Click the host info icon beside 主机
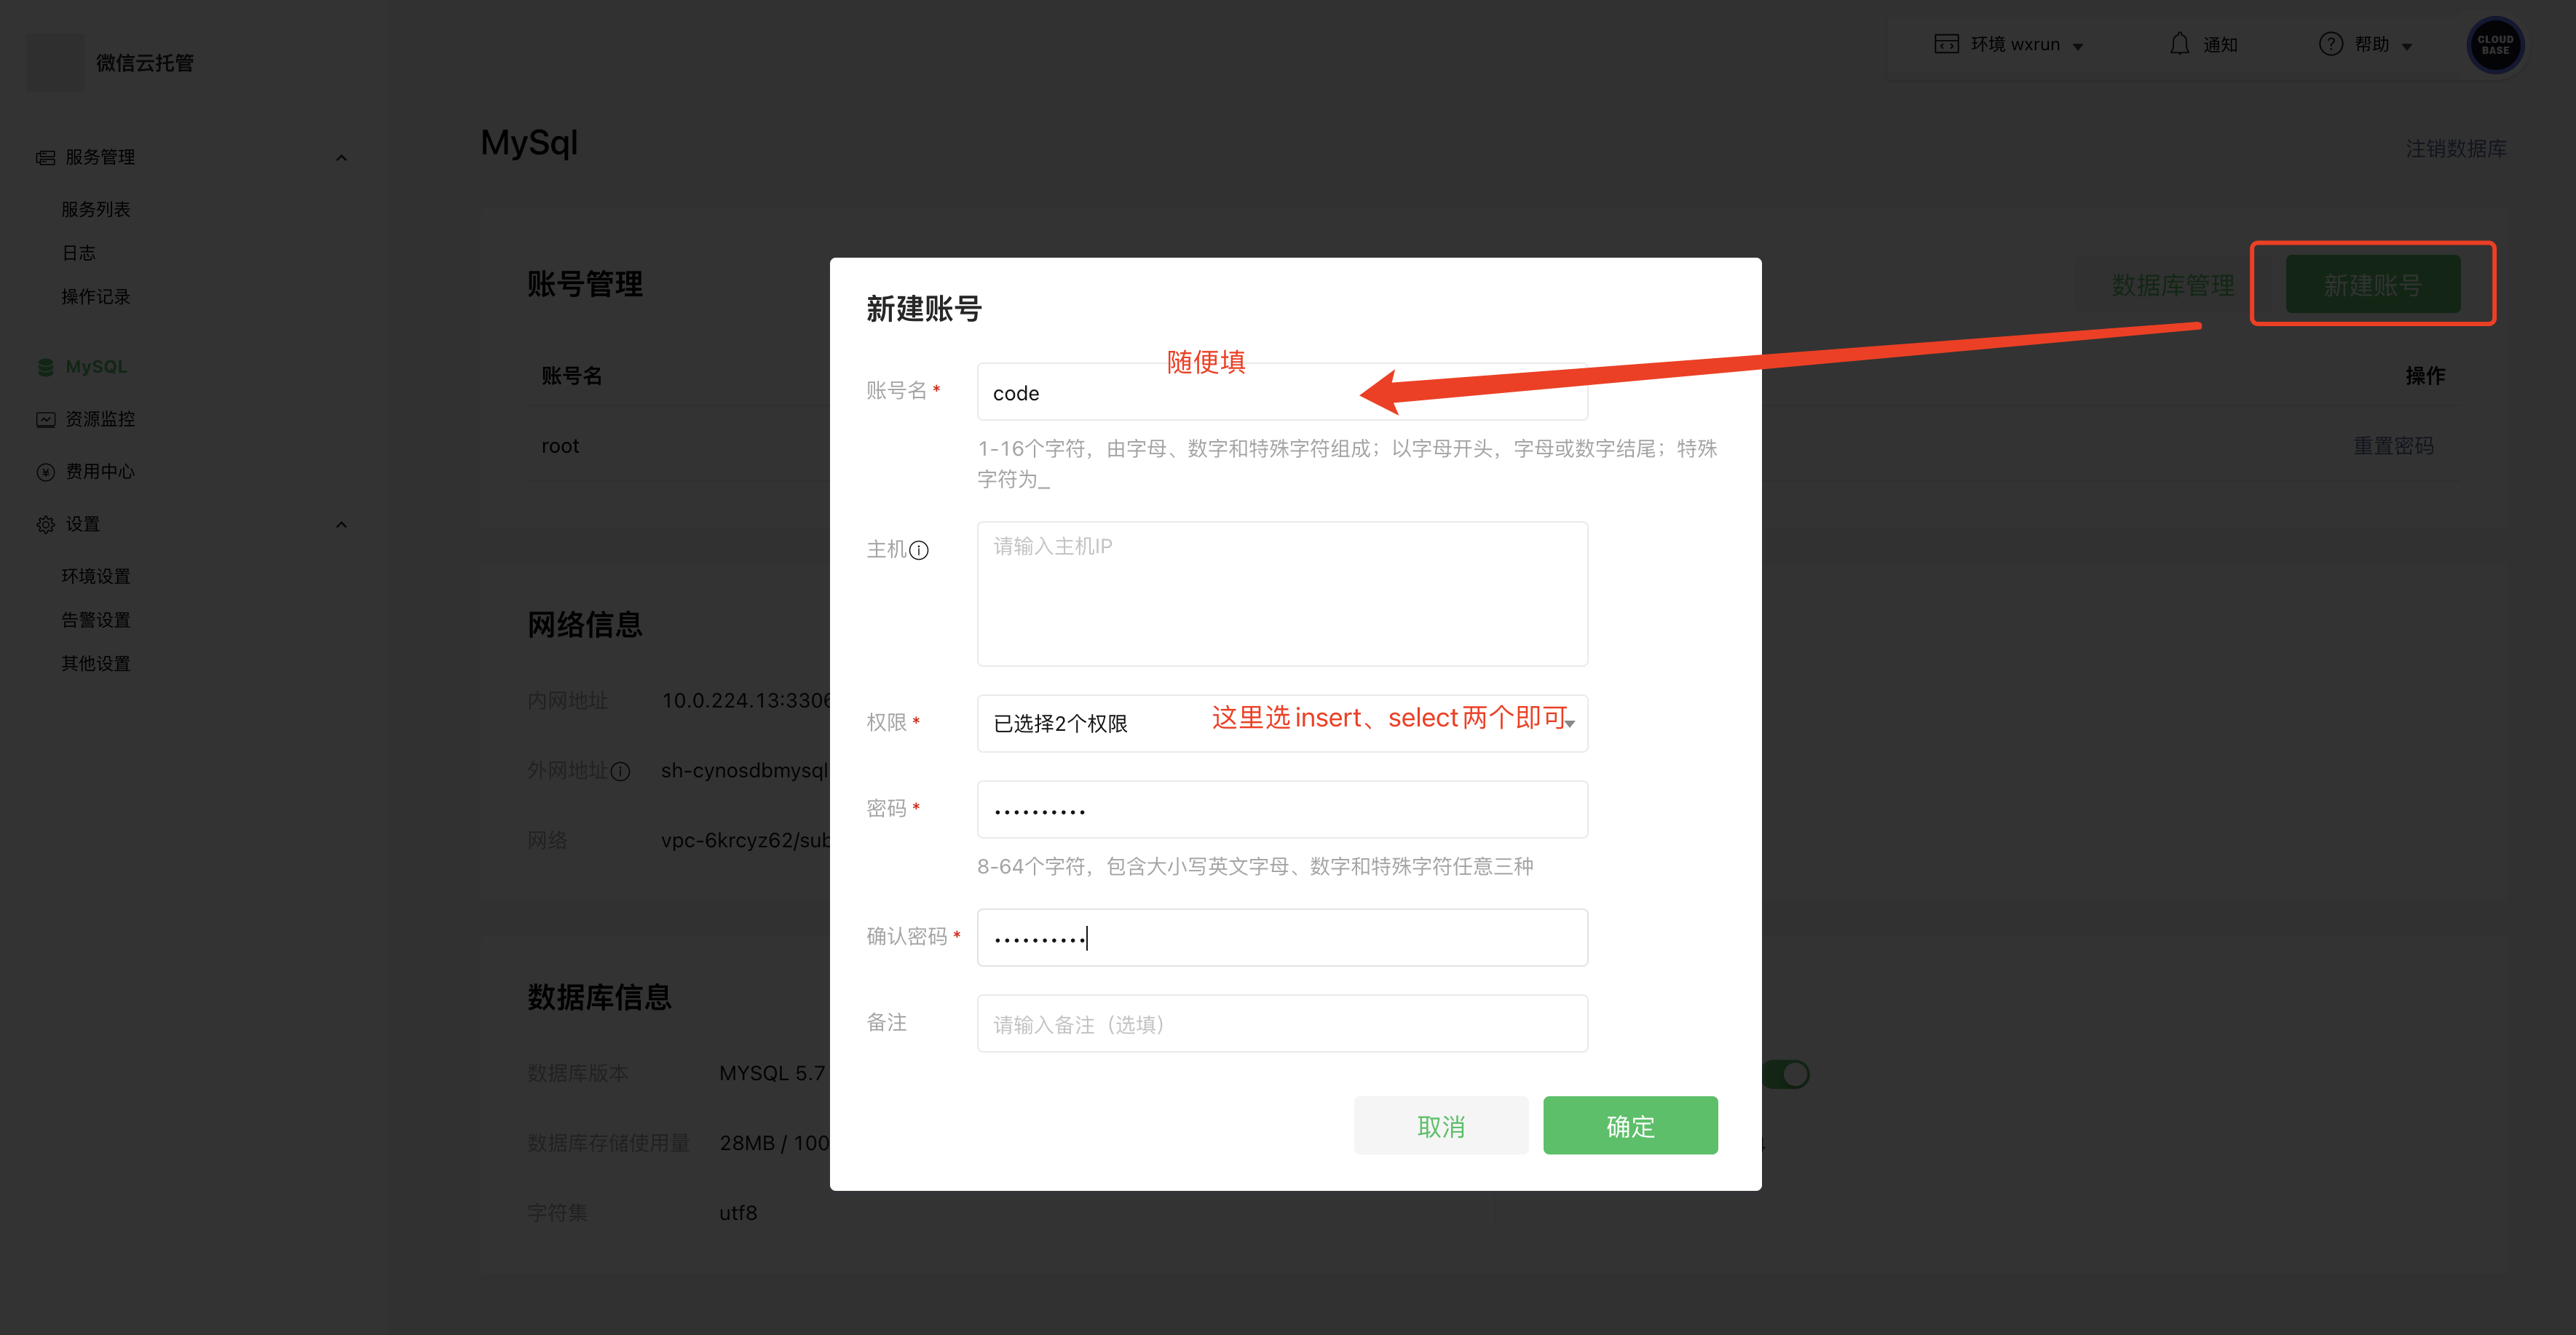2576x1335 pixels. [x=919, y=550]
